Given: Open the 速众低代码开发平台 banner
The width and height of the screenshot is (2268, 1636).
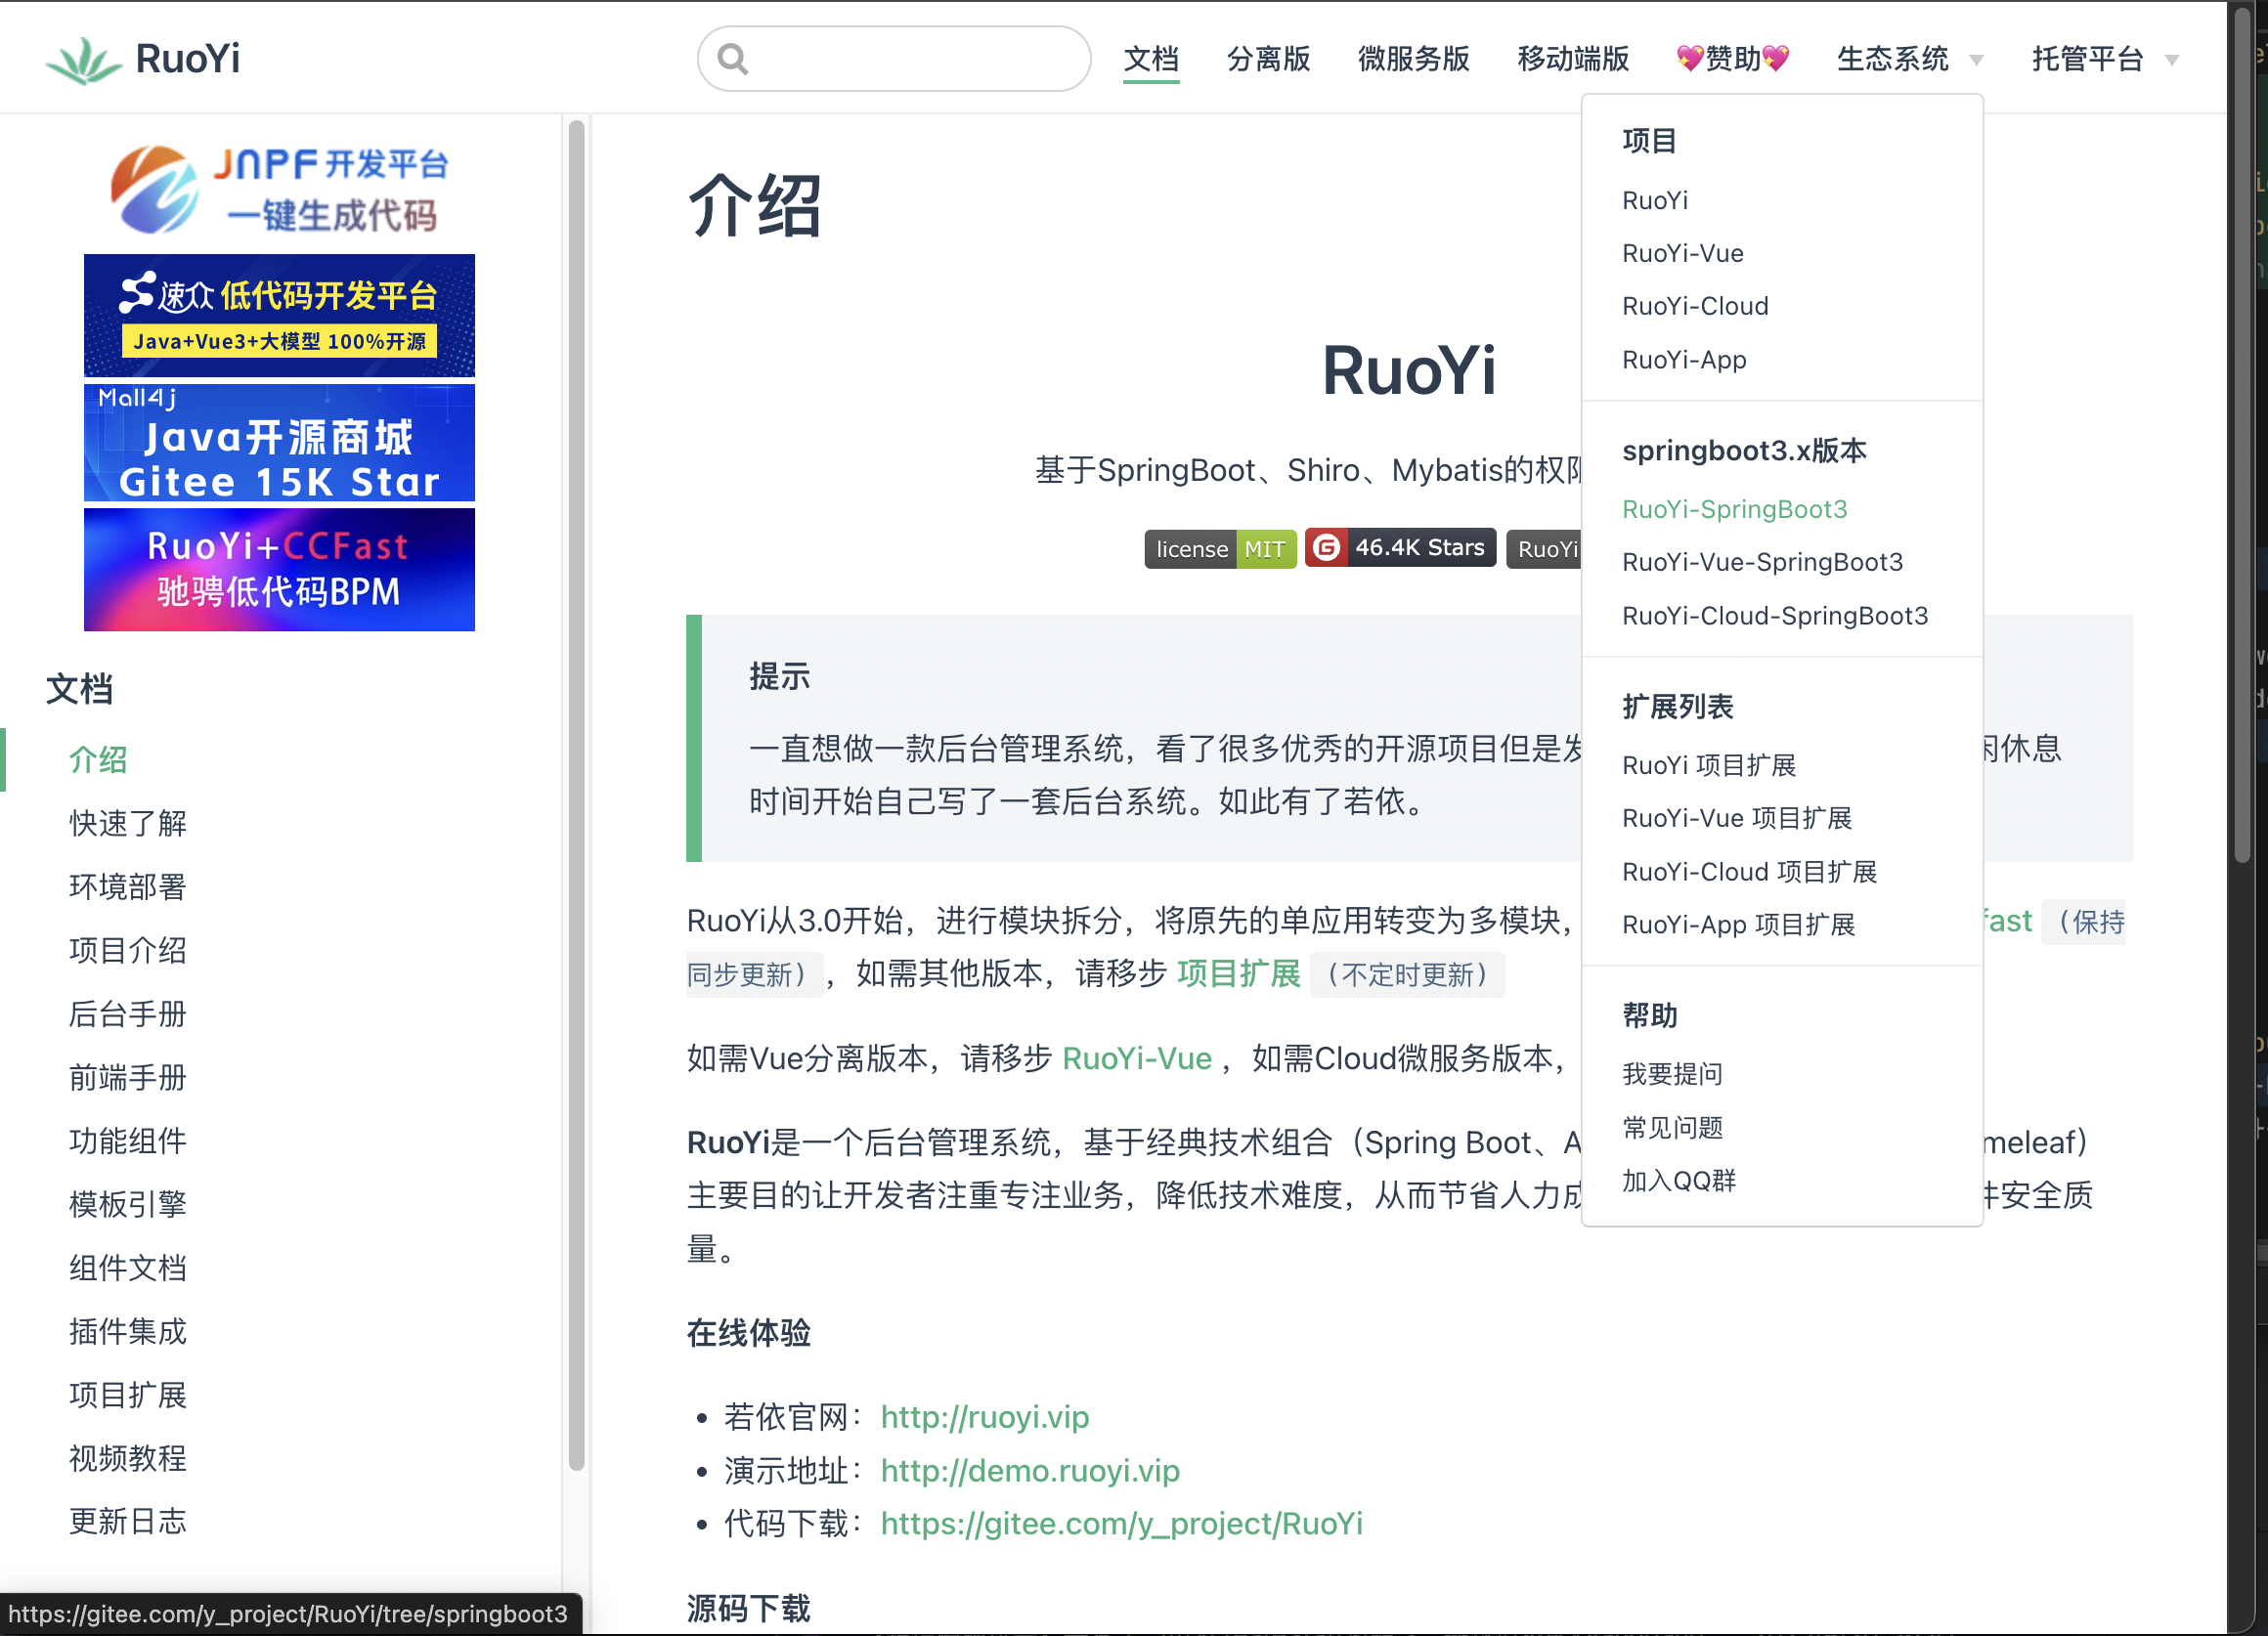Looking at the screenshot, I should tap(279, 315).
